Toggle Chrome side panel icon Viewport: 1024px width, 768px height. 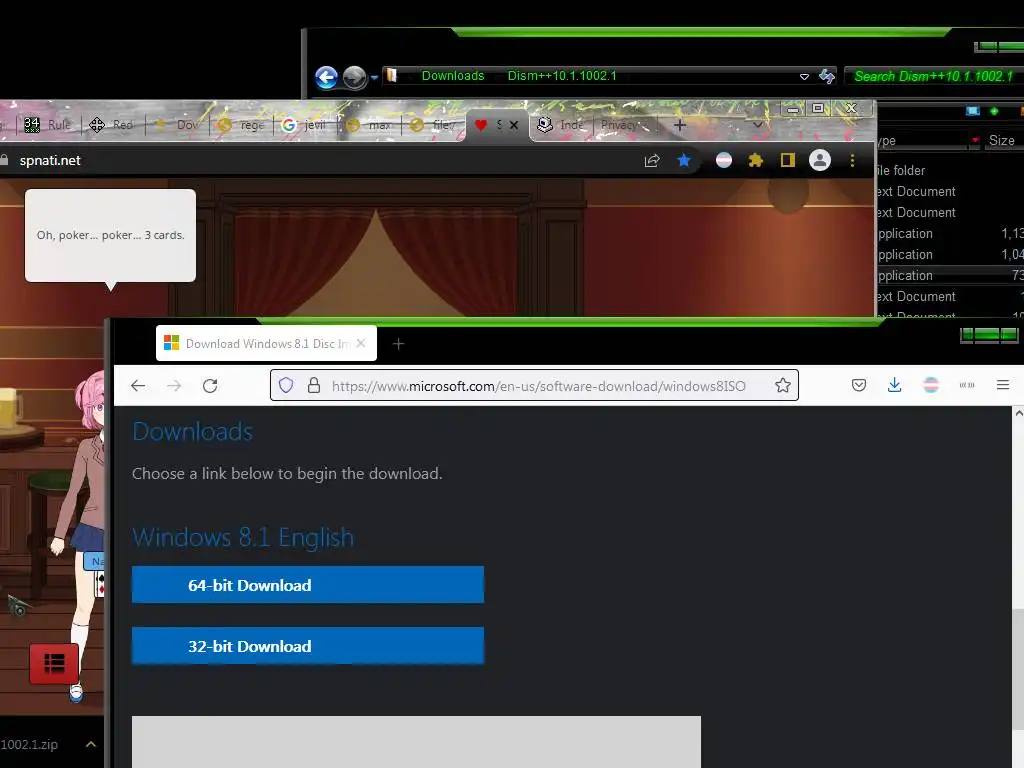pyautogui.click(x=788, y=161)
